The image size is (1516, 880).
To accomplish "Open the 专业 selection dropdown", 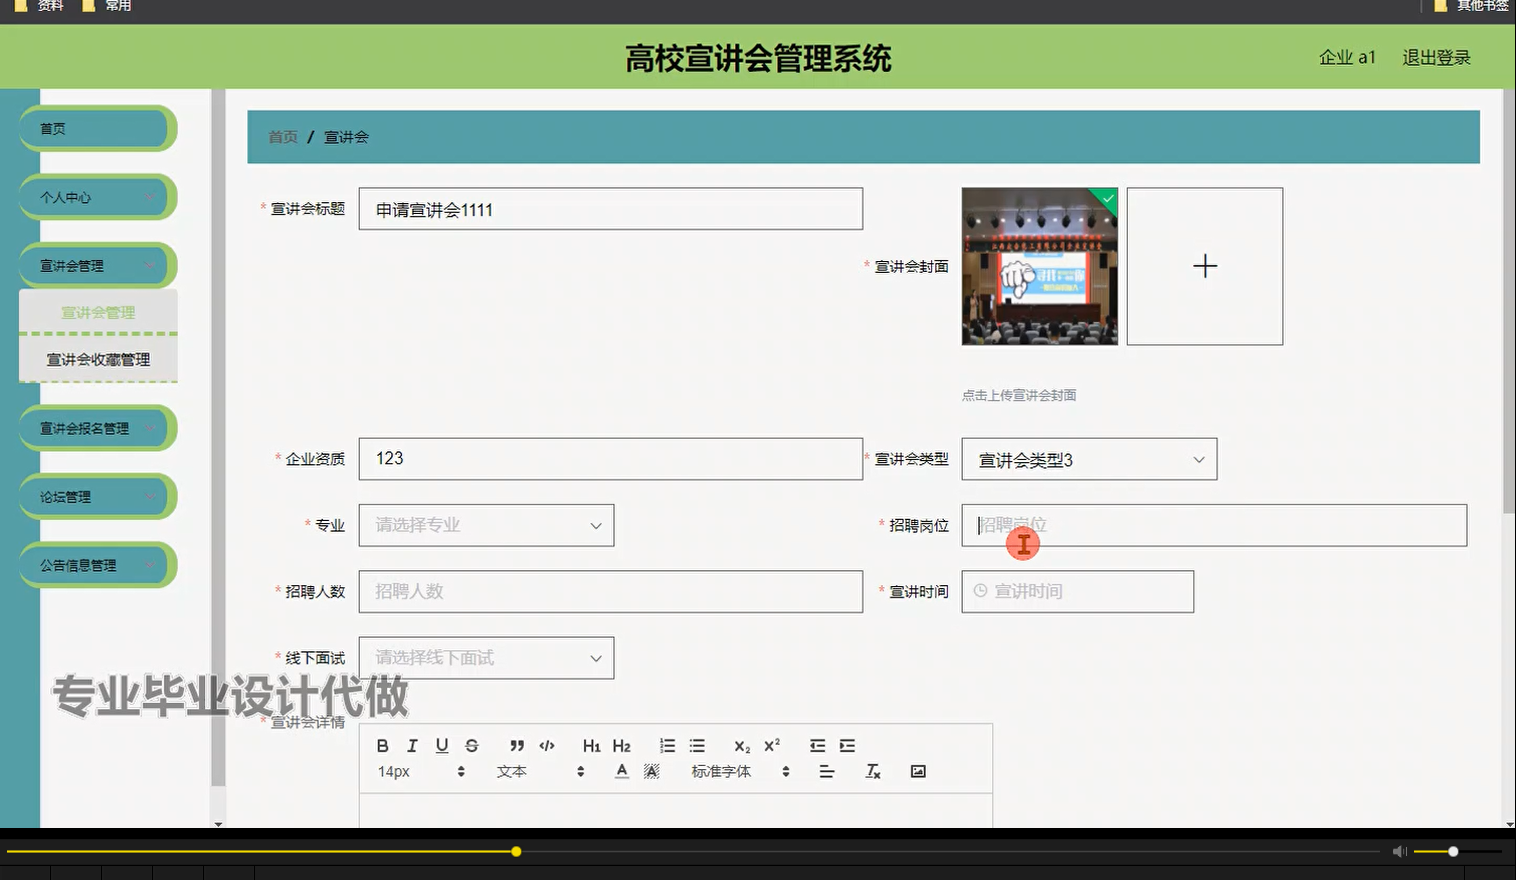I will [x=486, y=525].
